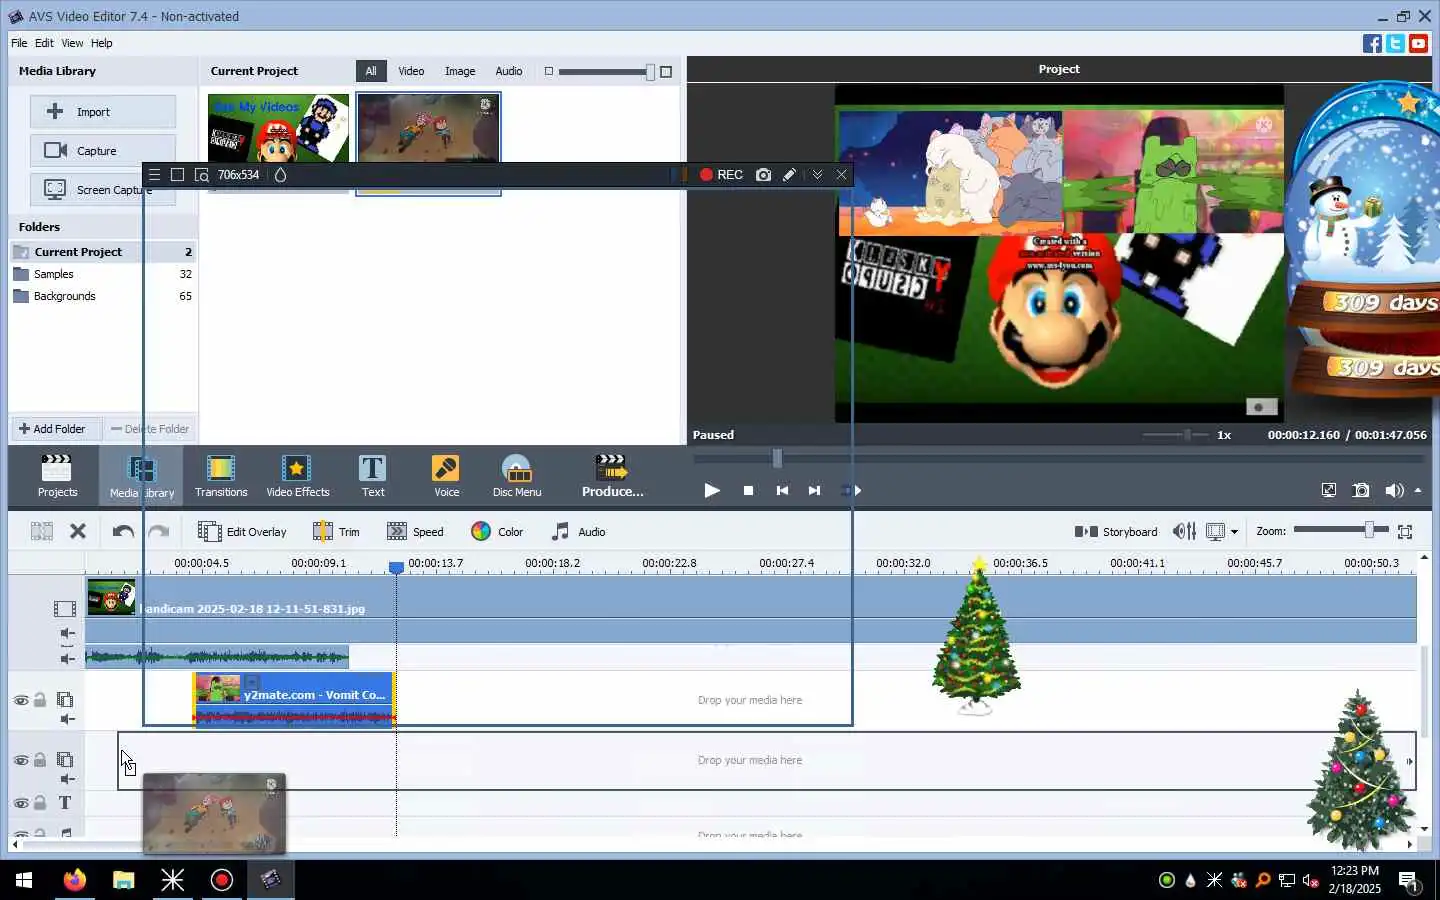The height and width of the screenshot is (900, 1440).
Task: Click the Produce button
Action: (612, 475)
